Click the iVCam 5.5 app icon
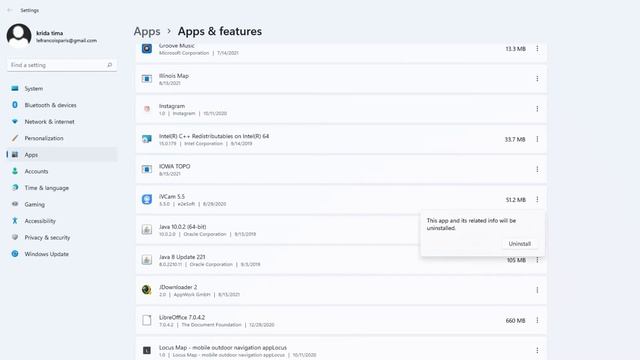 tap(147, 200)
